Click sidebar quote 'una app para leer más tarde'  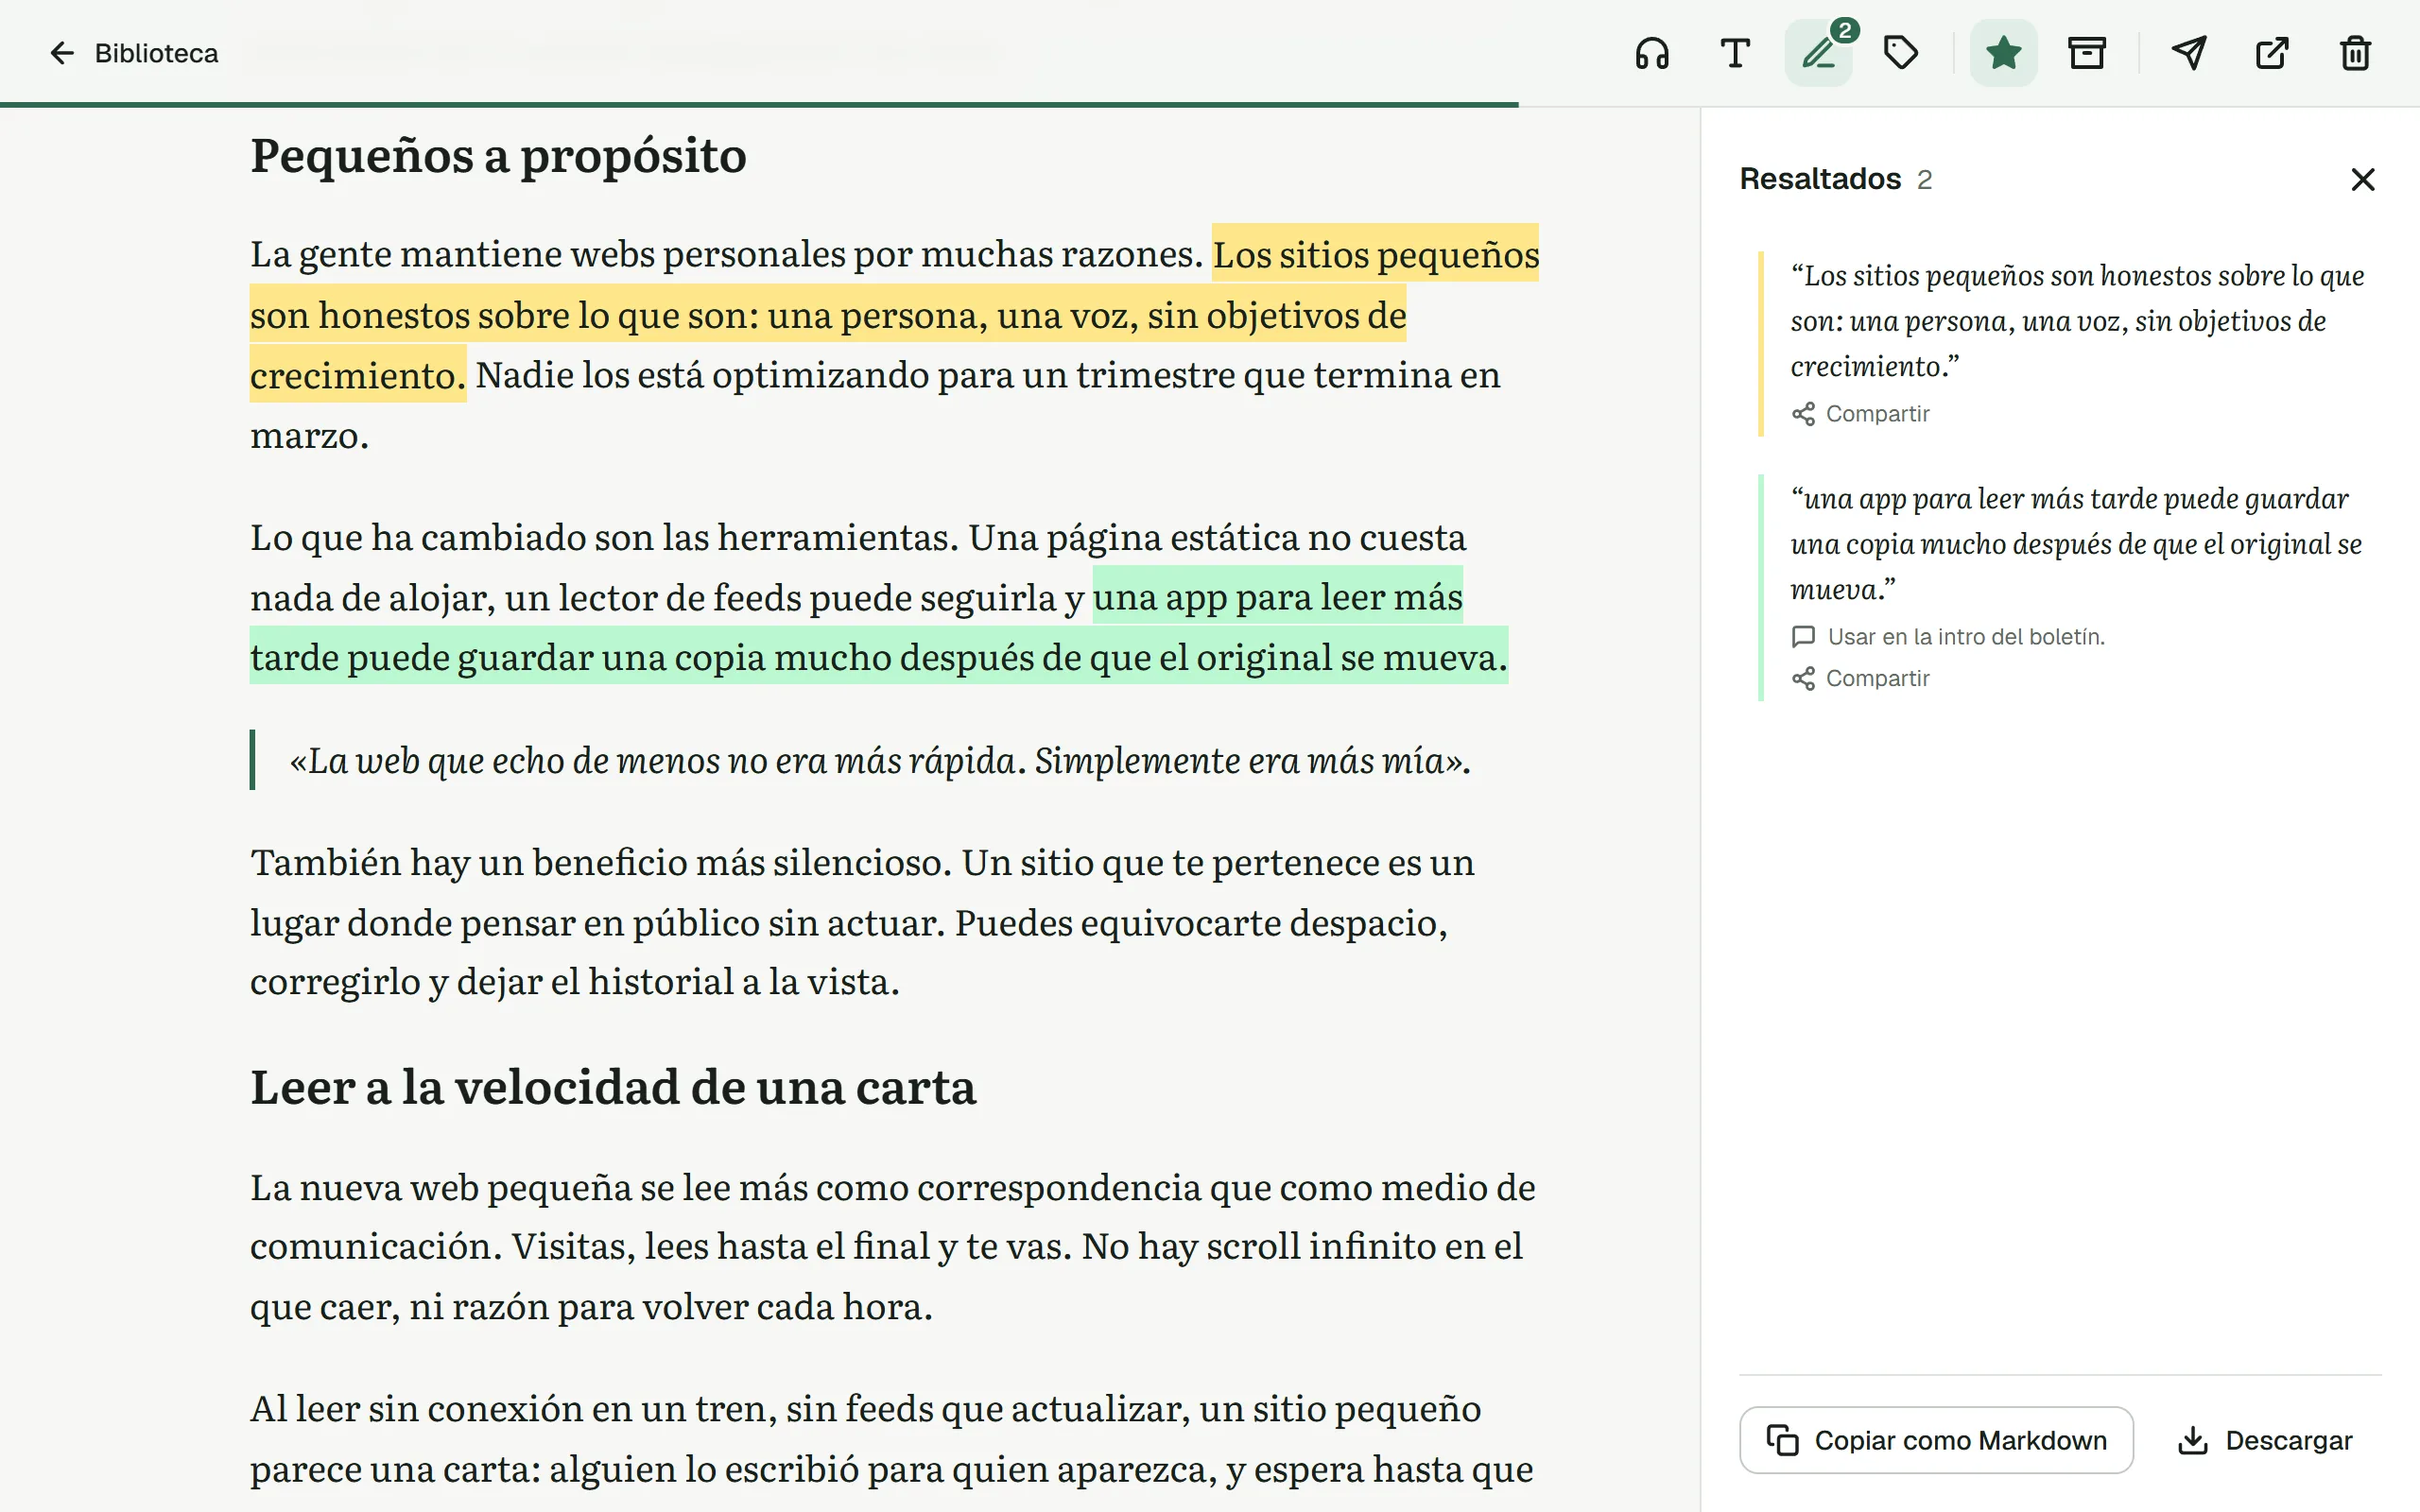point(2076,544)
